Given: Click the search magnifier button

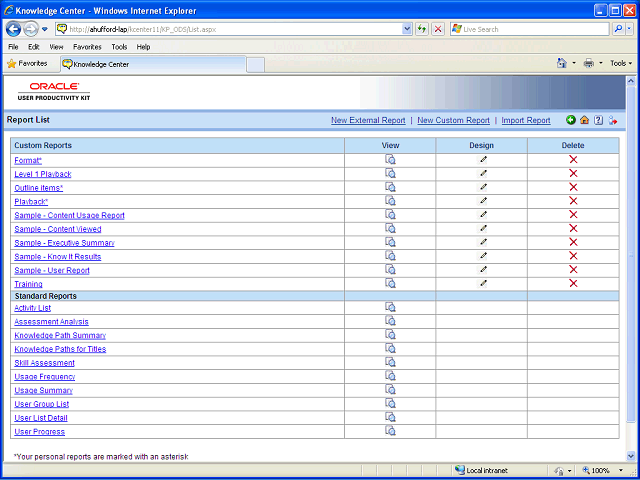Looking at the screenshot, I should [x=619, y=29].
